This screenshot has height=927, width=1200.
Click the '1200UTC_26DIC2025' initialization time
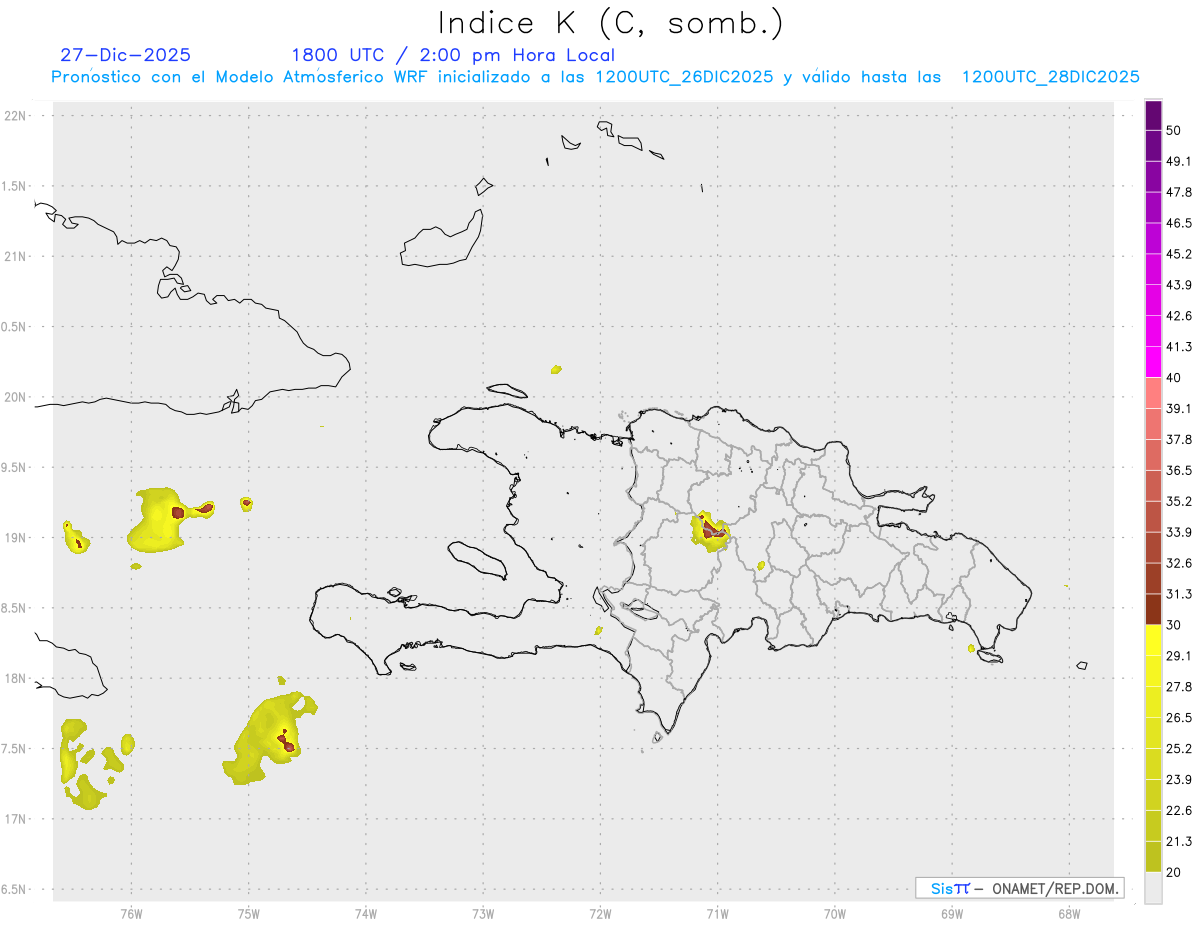(x=684, y=77)
